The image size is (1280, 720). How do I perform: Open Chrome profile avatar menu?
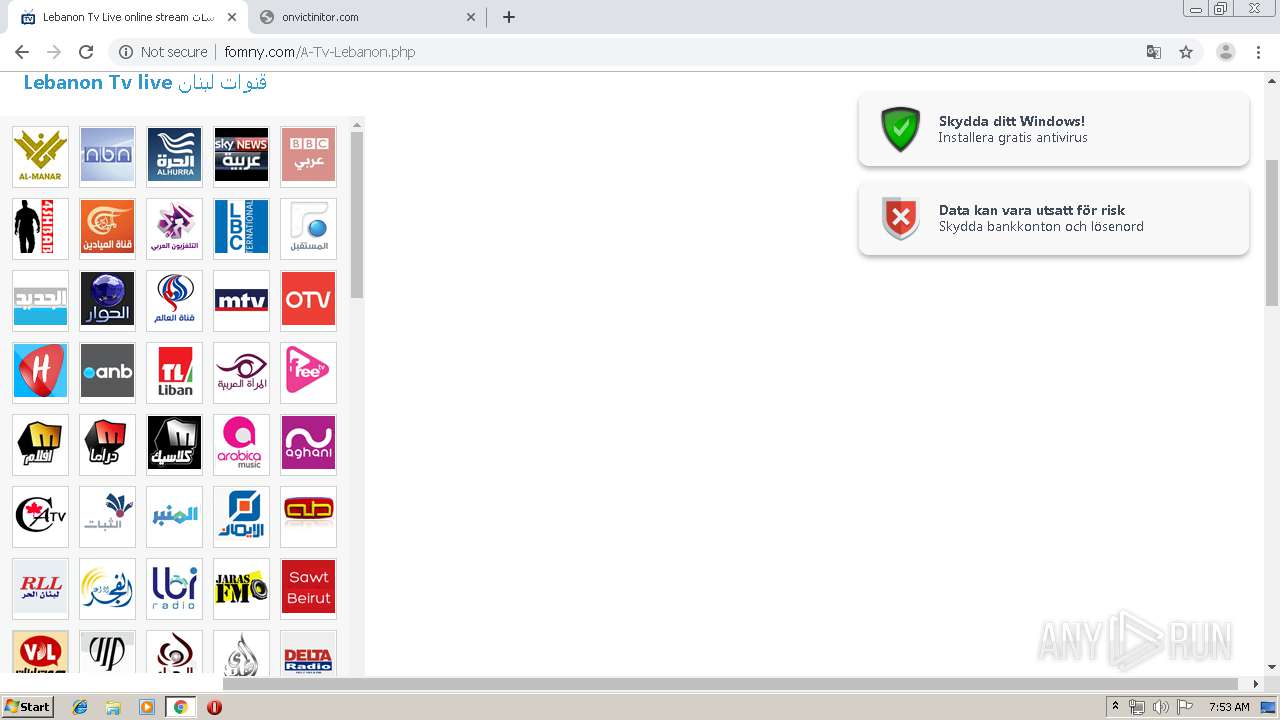click(1226, 52)
